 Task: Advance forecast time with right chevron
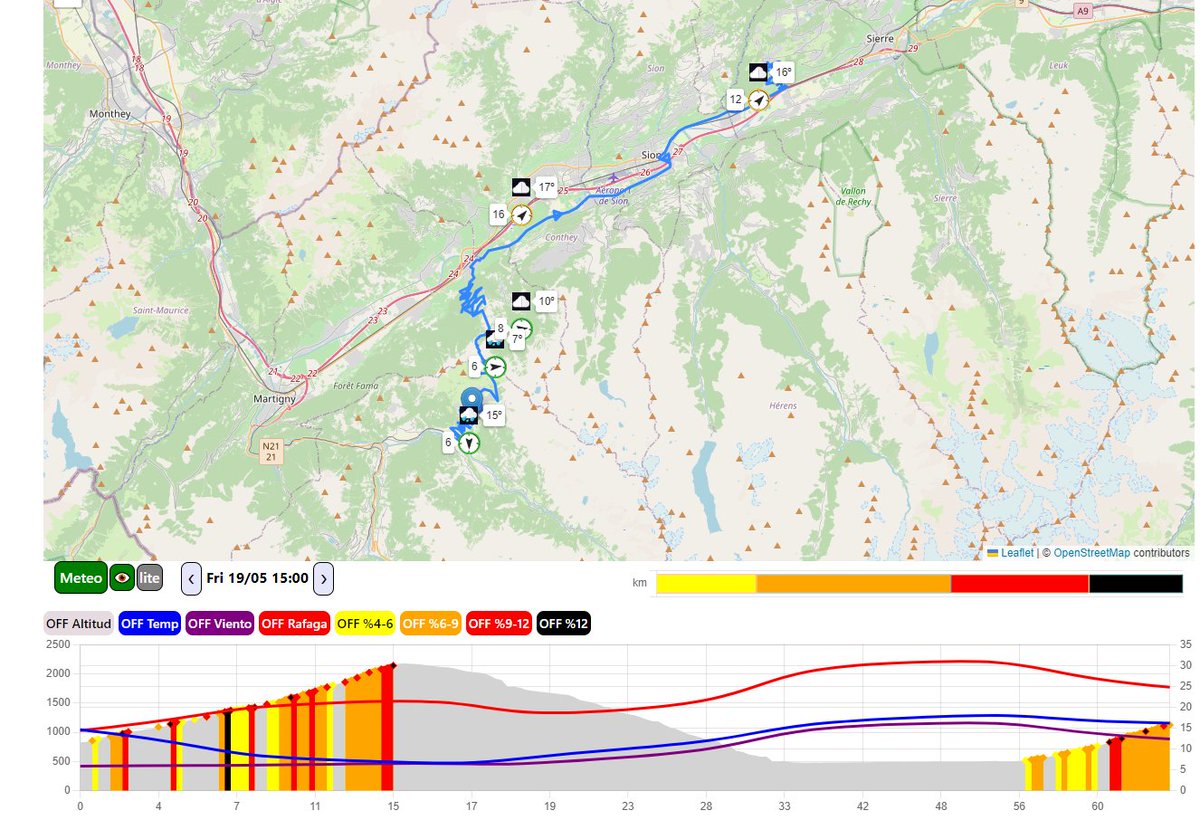[x=323, y=577]
